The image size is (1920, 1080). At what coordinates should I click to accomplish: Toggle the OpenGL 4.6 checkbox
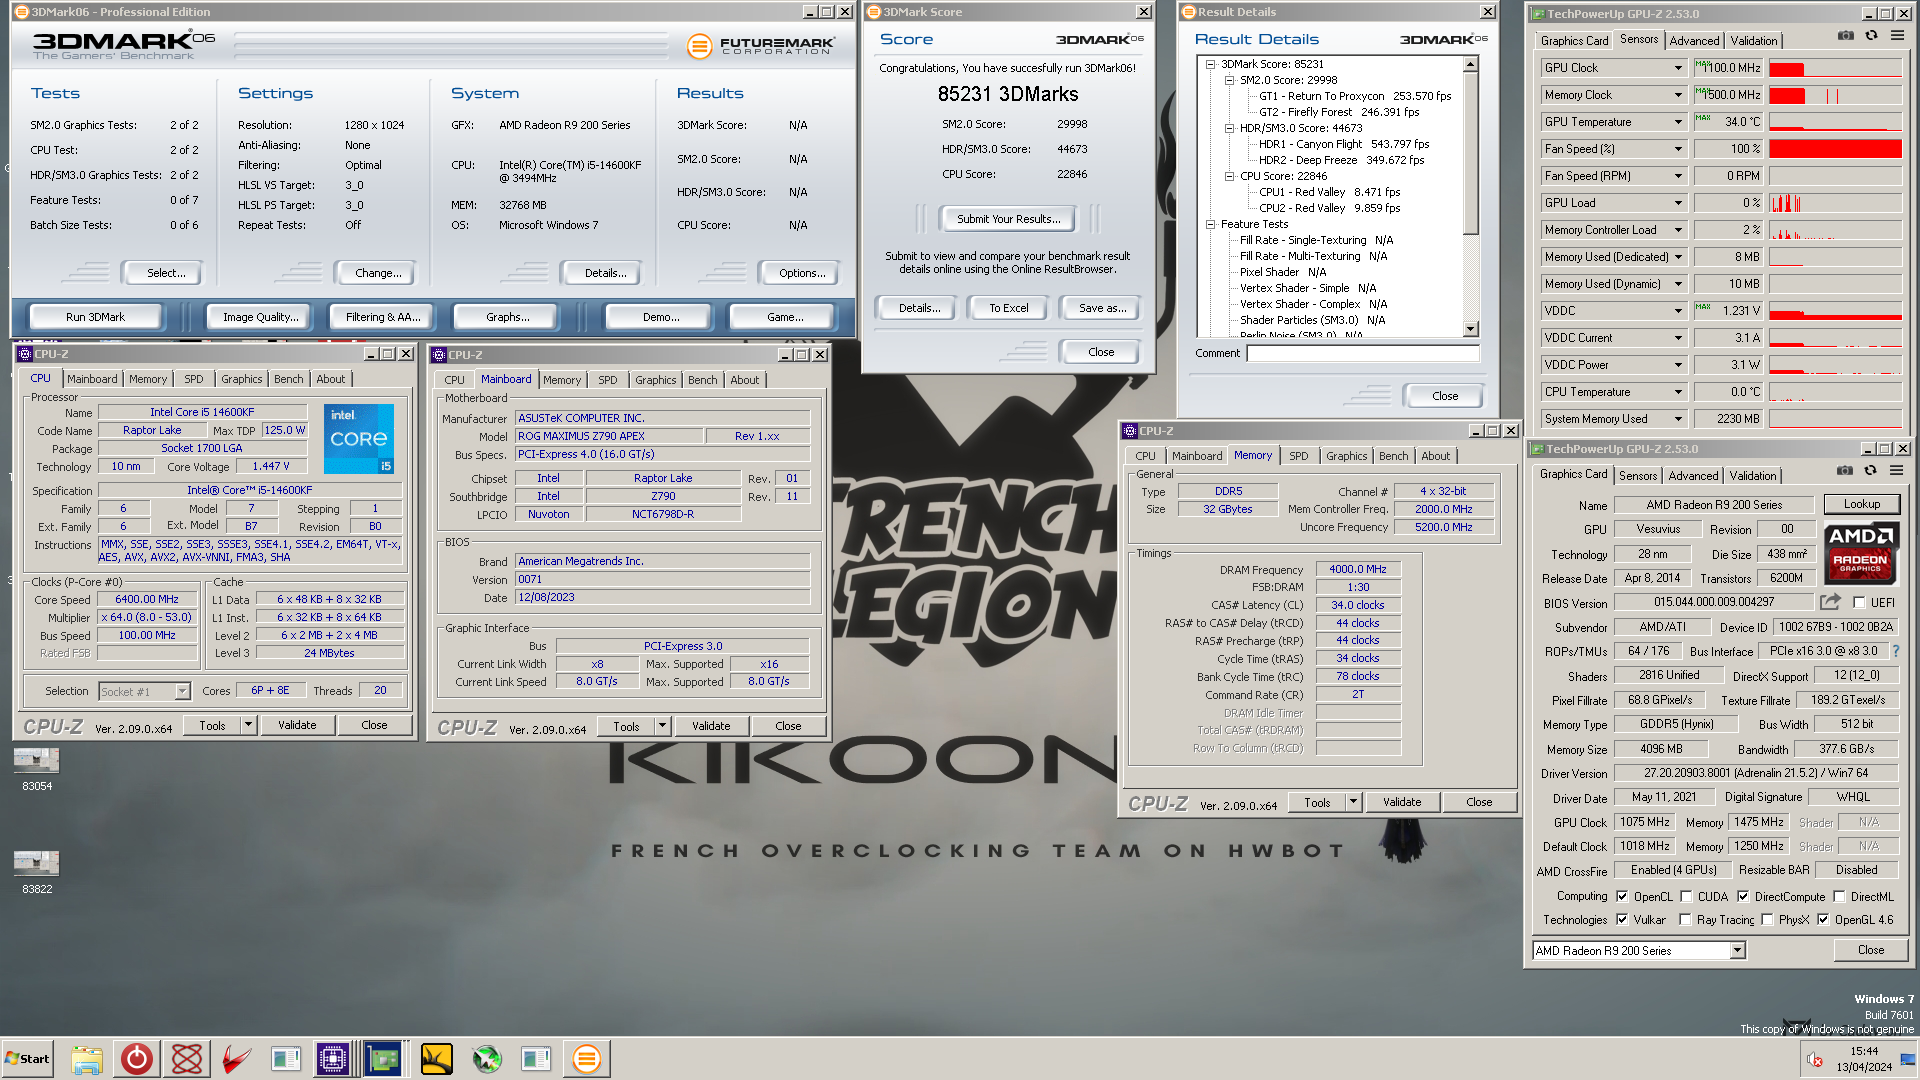point(1823,920)
